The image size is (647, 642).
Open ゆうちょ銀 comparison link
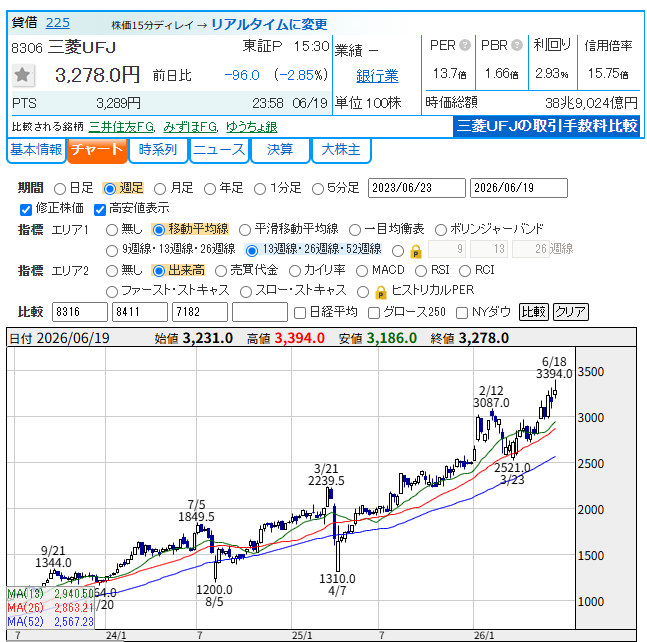tap(252, 127)
